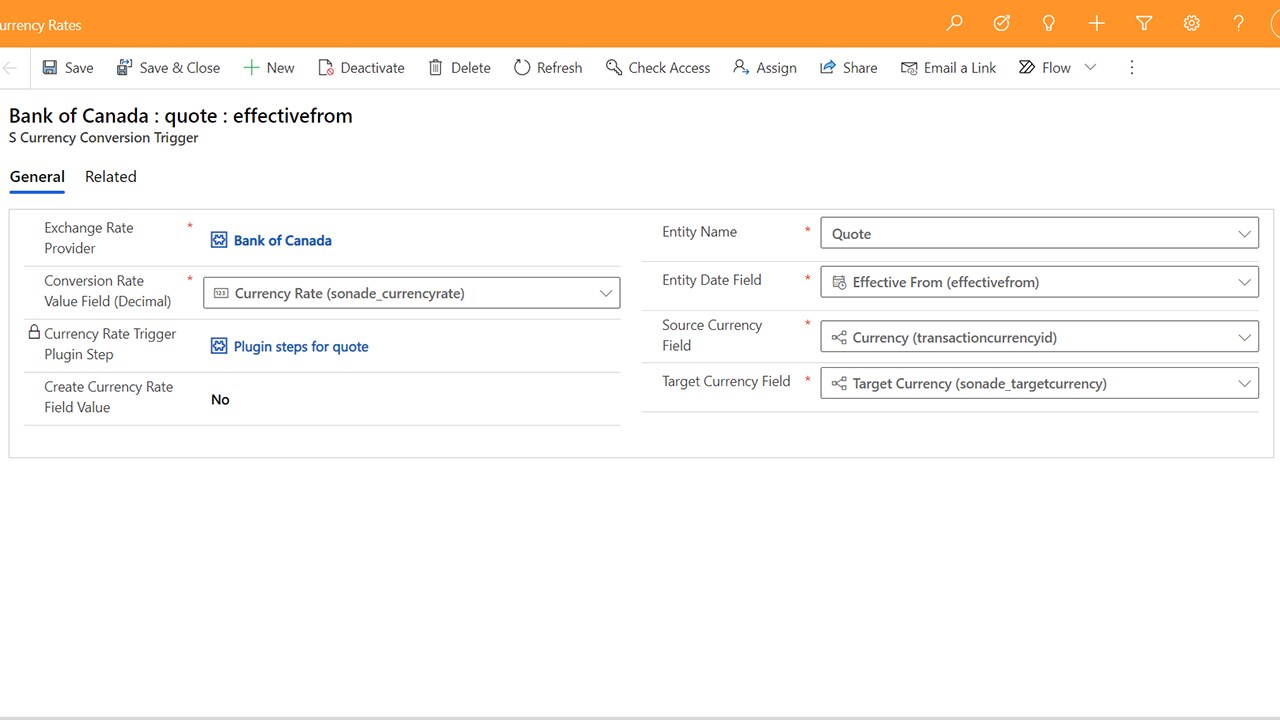Select the General tab

pos(37,177)
